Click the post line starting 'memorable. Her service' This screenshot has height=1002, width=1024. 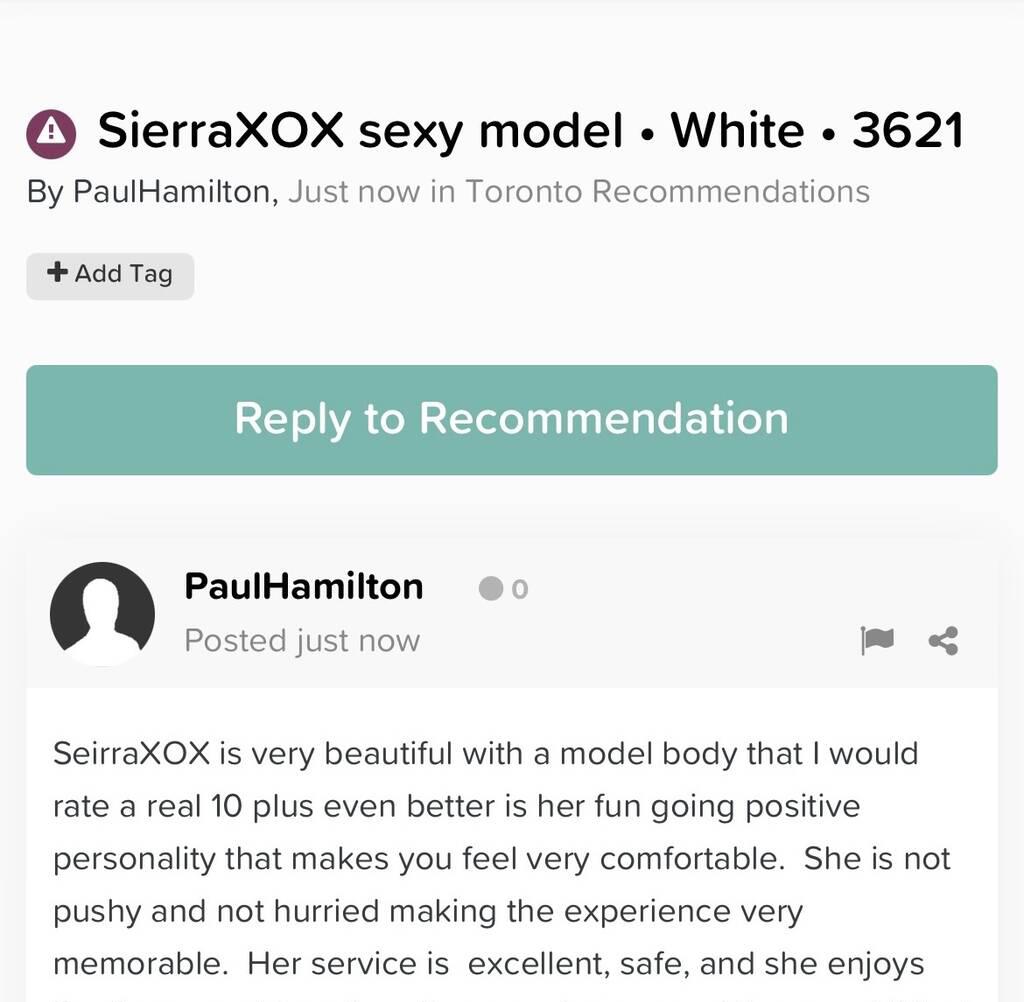pos(488,964)
